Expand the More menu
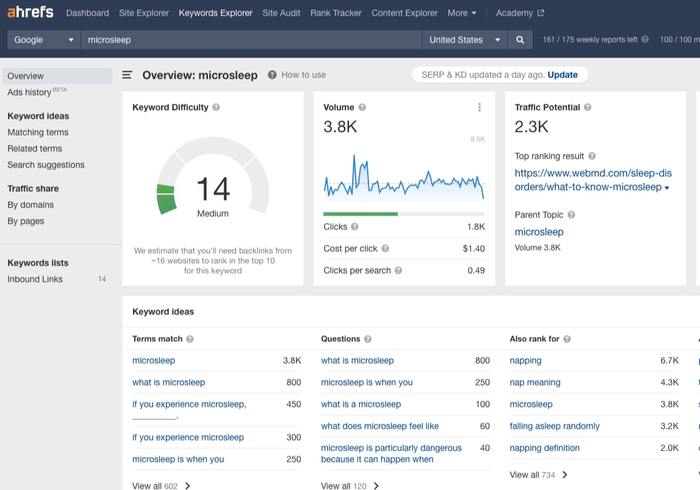 click(462, 13)
